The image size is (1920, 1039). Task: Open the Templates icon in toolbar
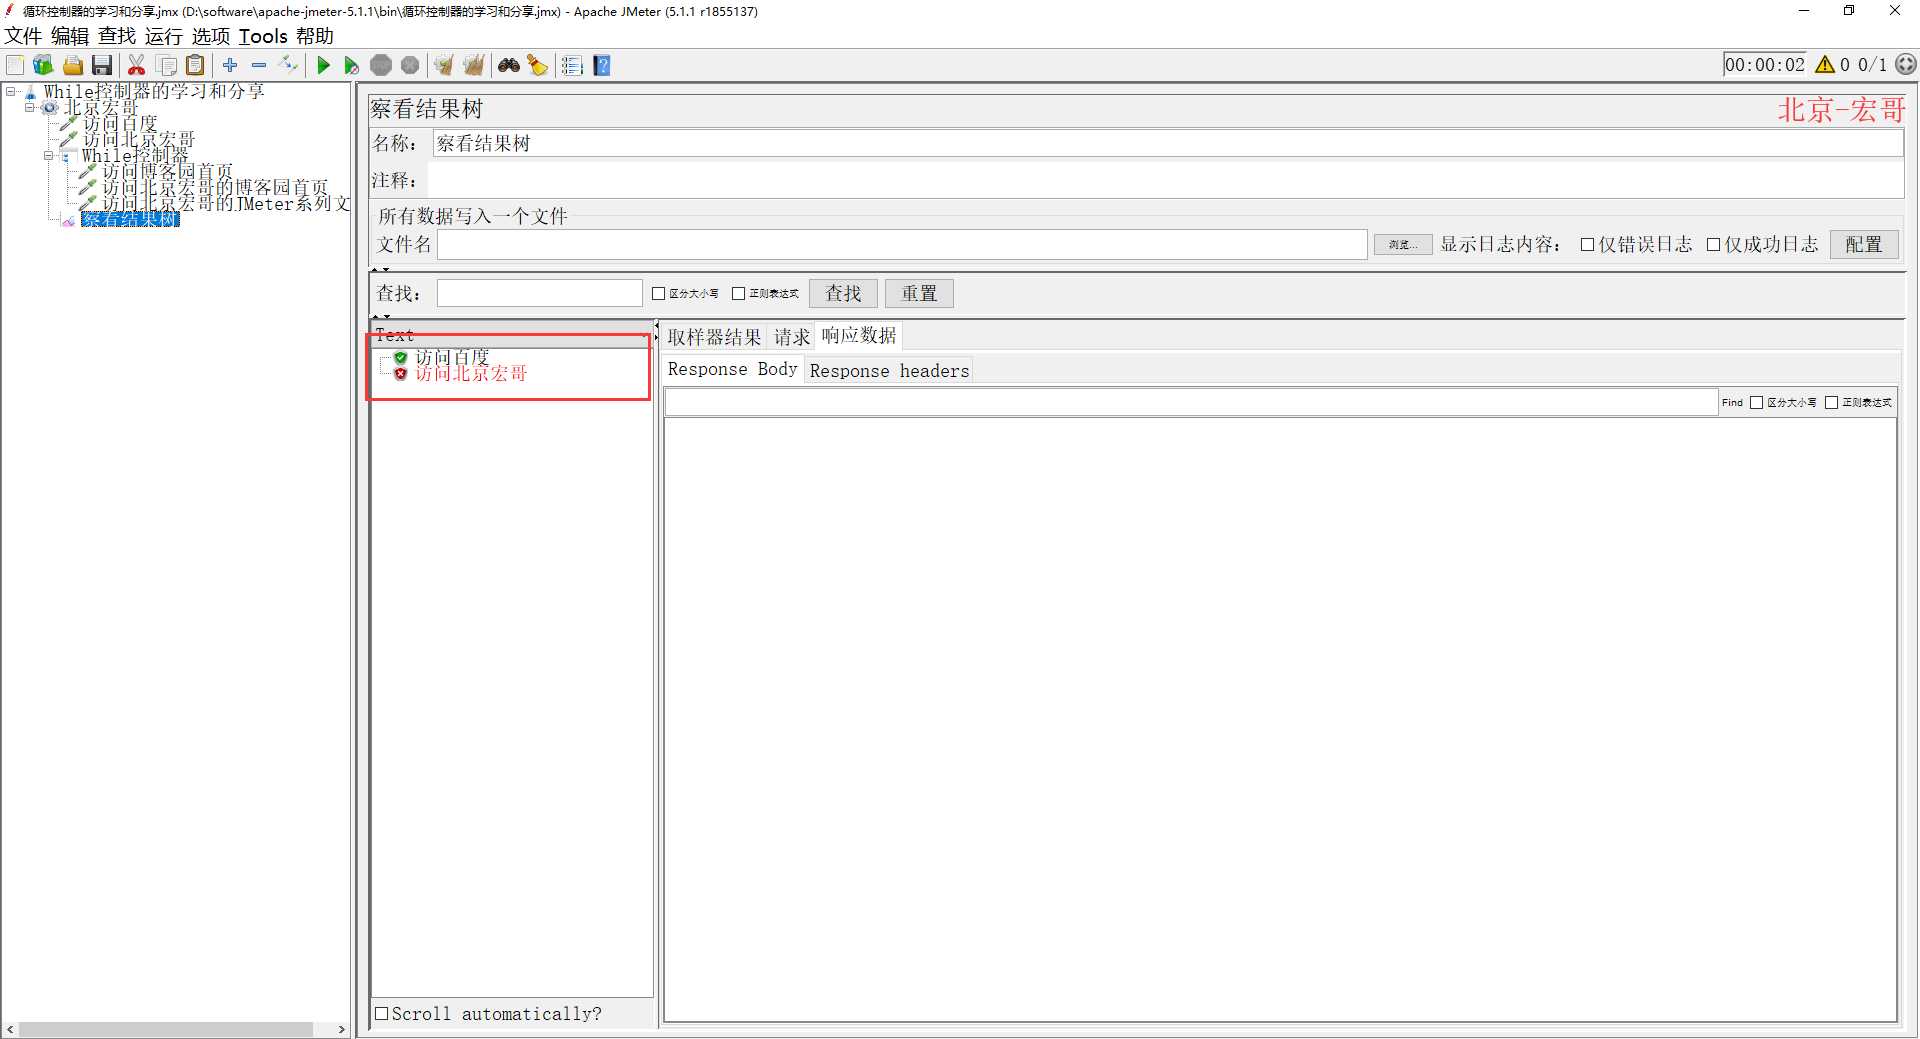[x=43, y=66]
